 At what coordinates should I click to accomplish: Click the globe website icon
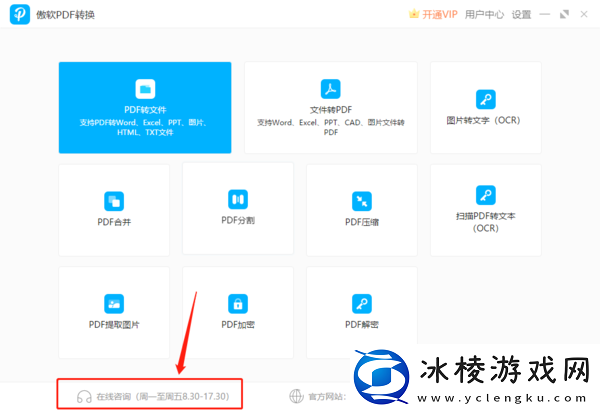point(297,396)
